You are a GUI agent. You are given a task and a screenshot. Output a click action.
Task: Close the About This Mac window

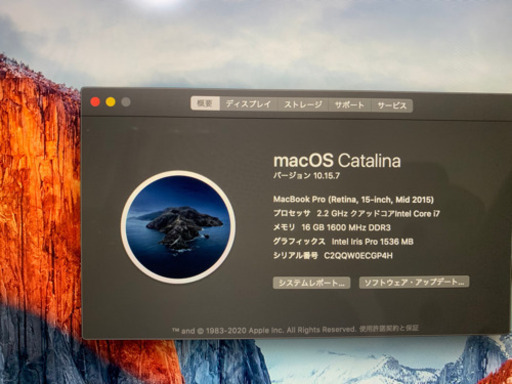tap(95, 102)
